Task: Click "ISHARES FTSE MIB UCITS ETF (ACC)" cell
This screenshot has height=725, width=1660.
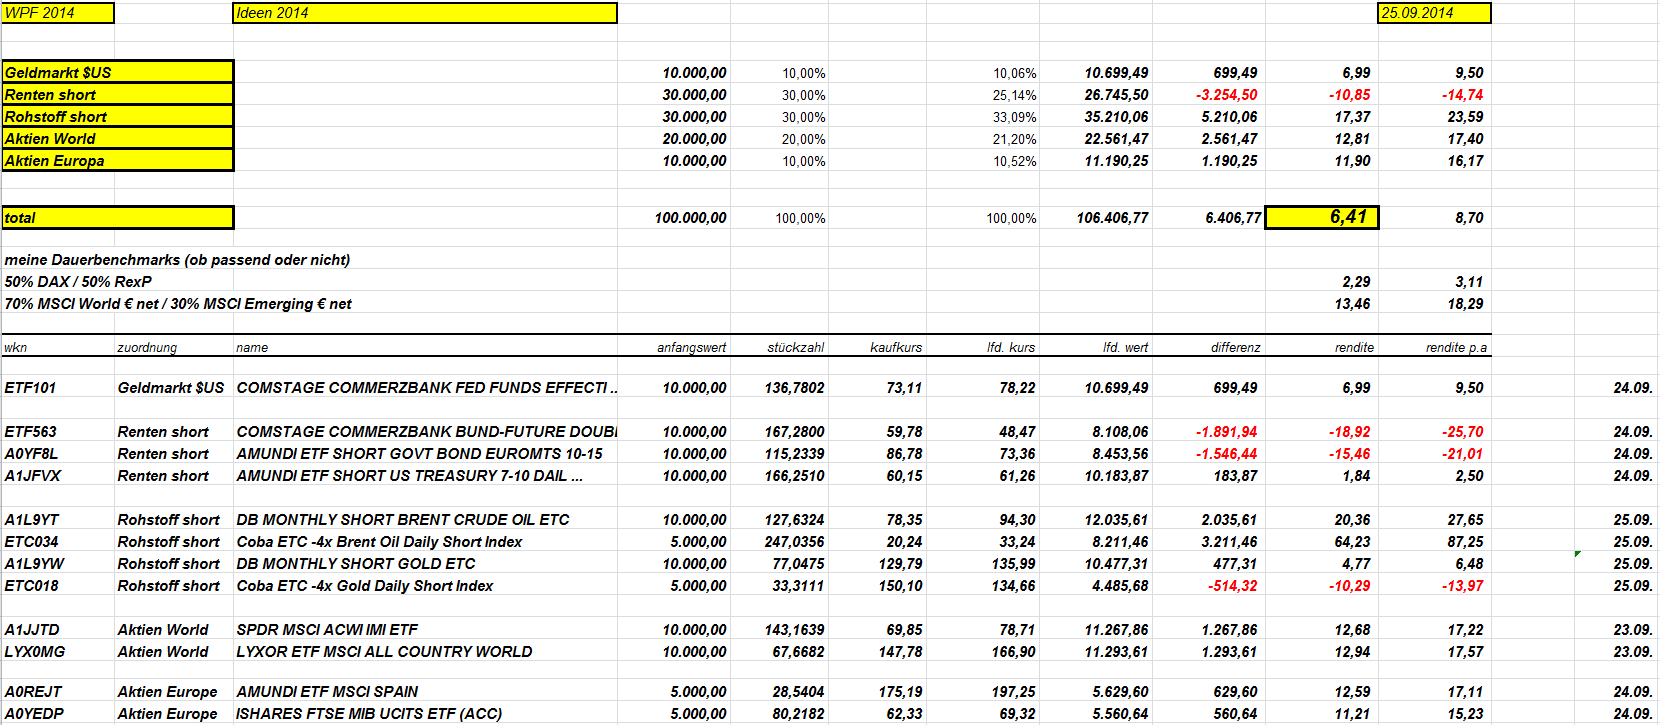Action: tap(369, 714)
